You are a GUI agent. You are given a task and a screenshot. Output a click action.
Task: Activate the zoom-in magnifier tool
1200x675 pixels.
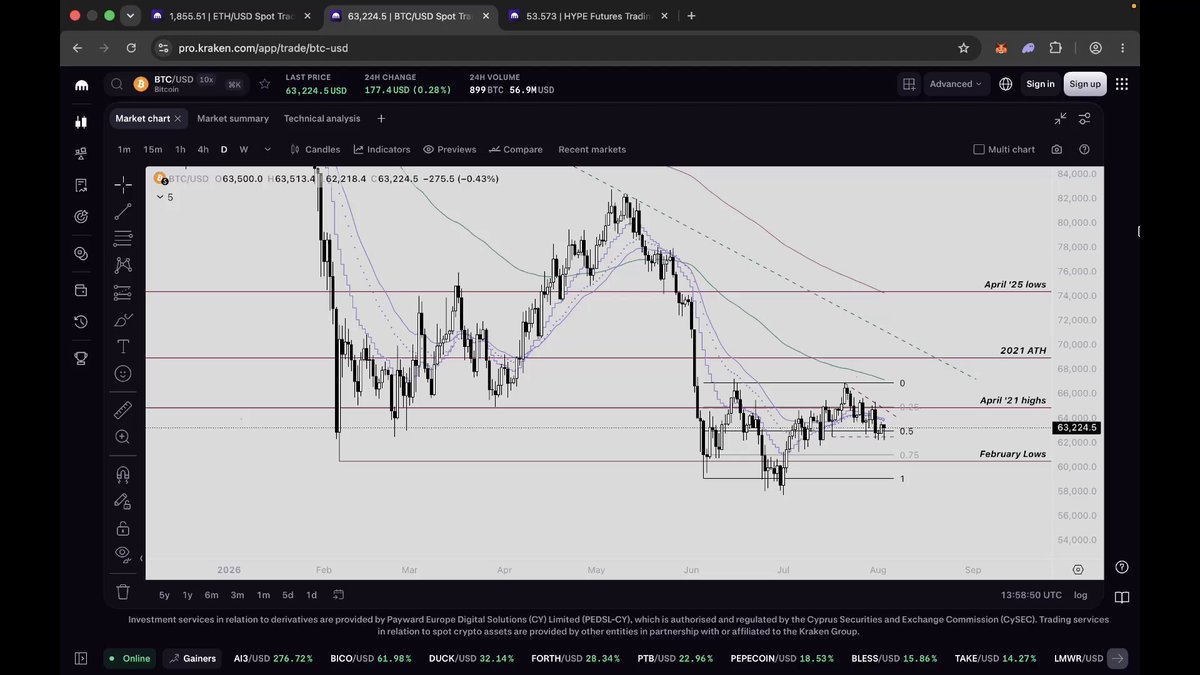click(122, 437)
